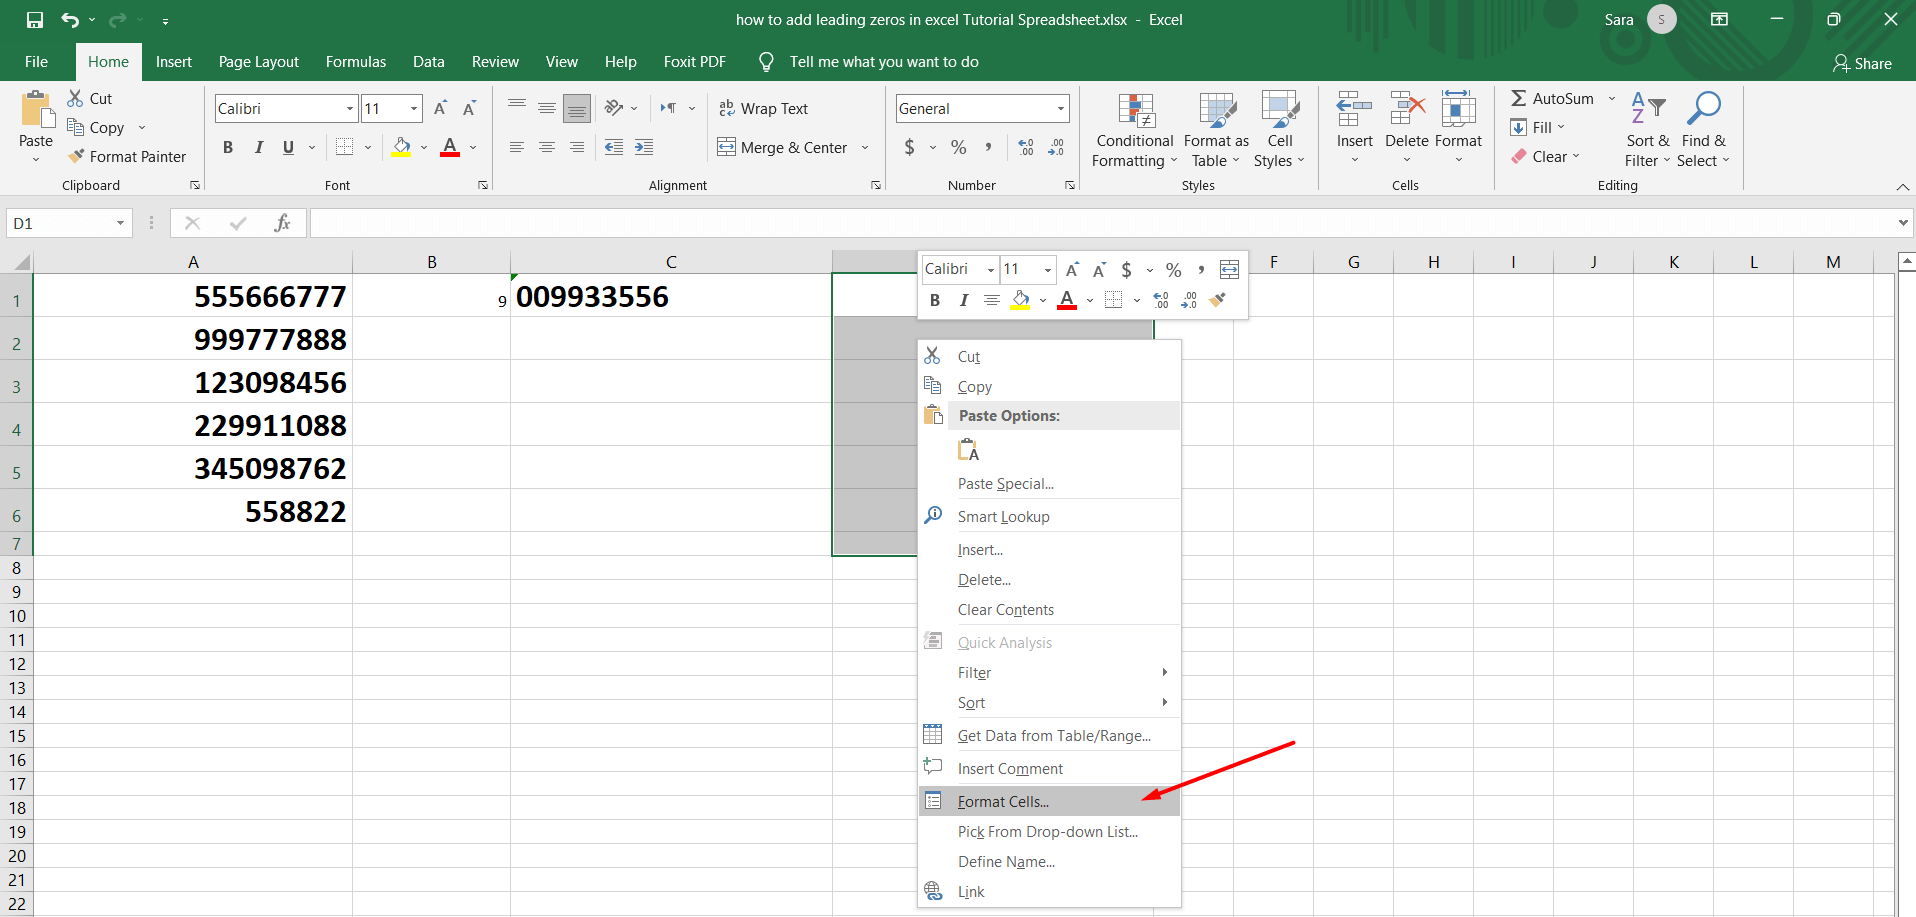Open the font size dropdown
Viewport: 1916px width, 917px height.
pyautogui.click(x=412, y=108)
